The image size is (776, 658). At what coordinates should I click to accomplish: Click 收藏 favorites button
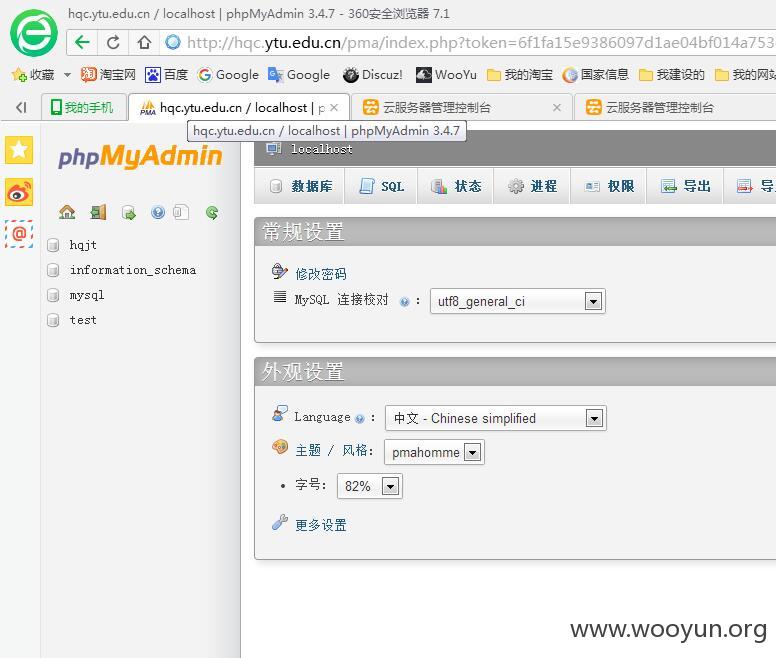click(x=34, y=75)
